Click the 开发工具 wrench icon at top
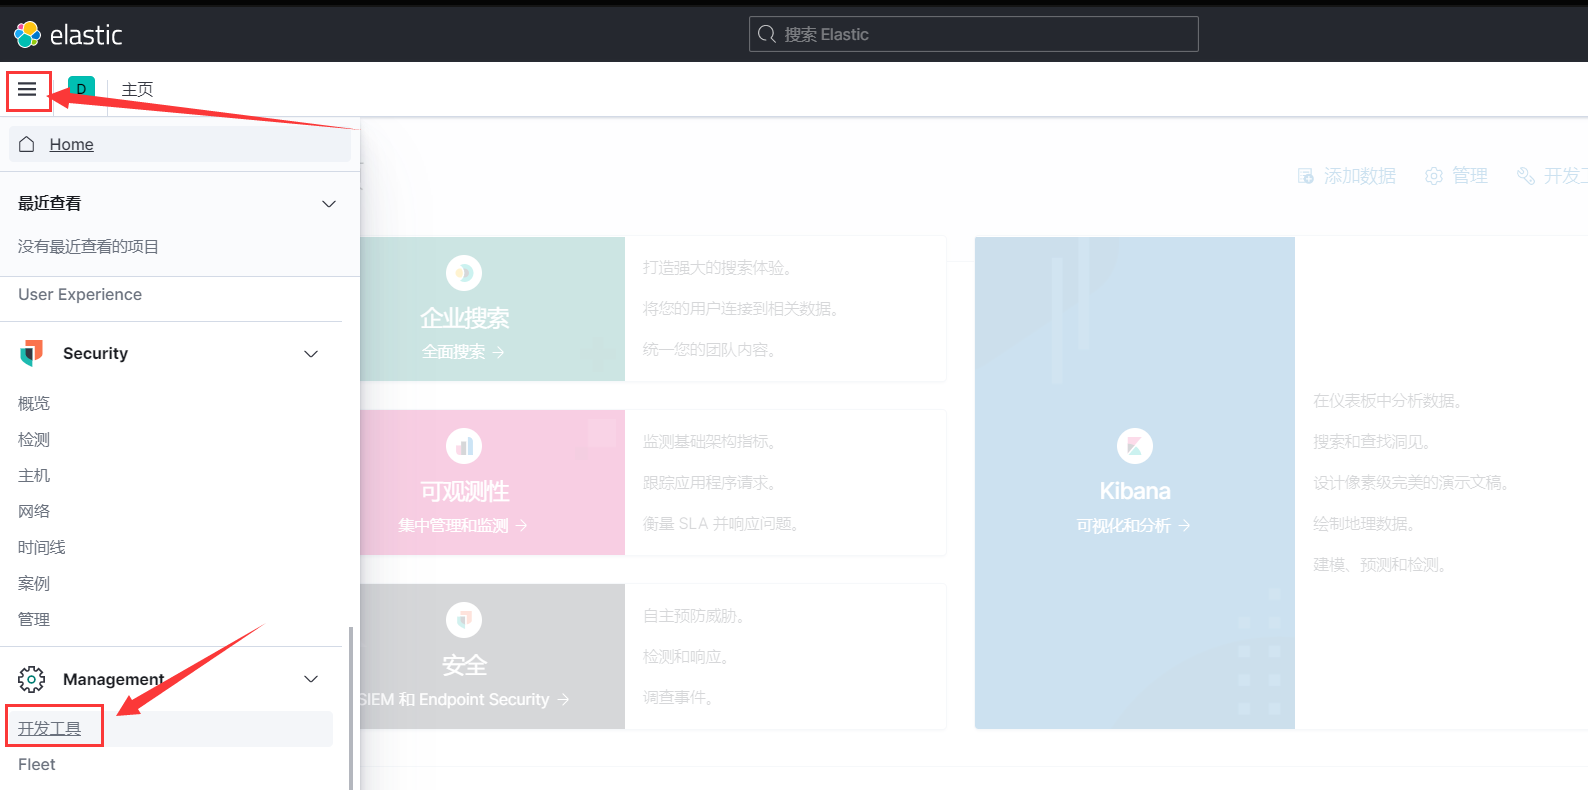Image resolution: width=1588 pixels, height=790 pixels. (1526, 176)
